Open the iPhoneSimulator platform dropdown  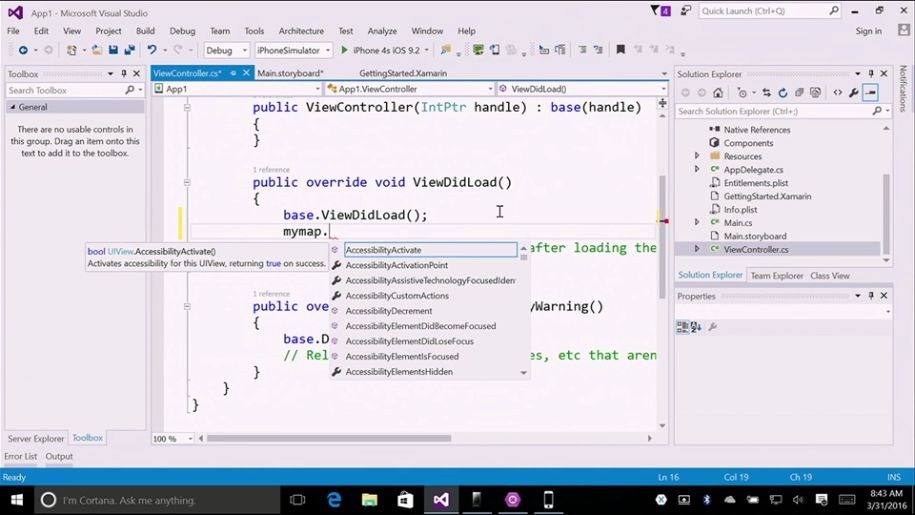point(294,50)
